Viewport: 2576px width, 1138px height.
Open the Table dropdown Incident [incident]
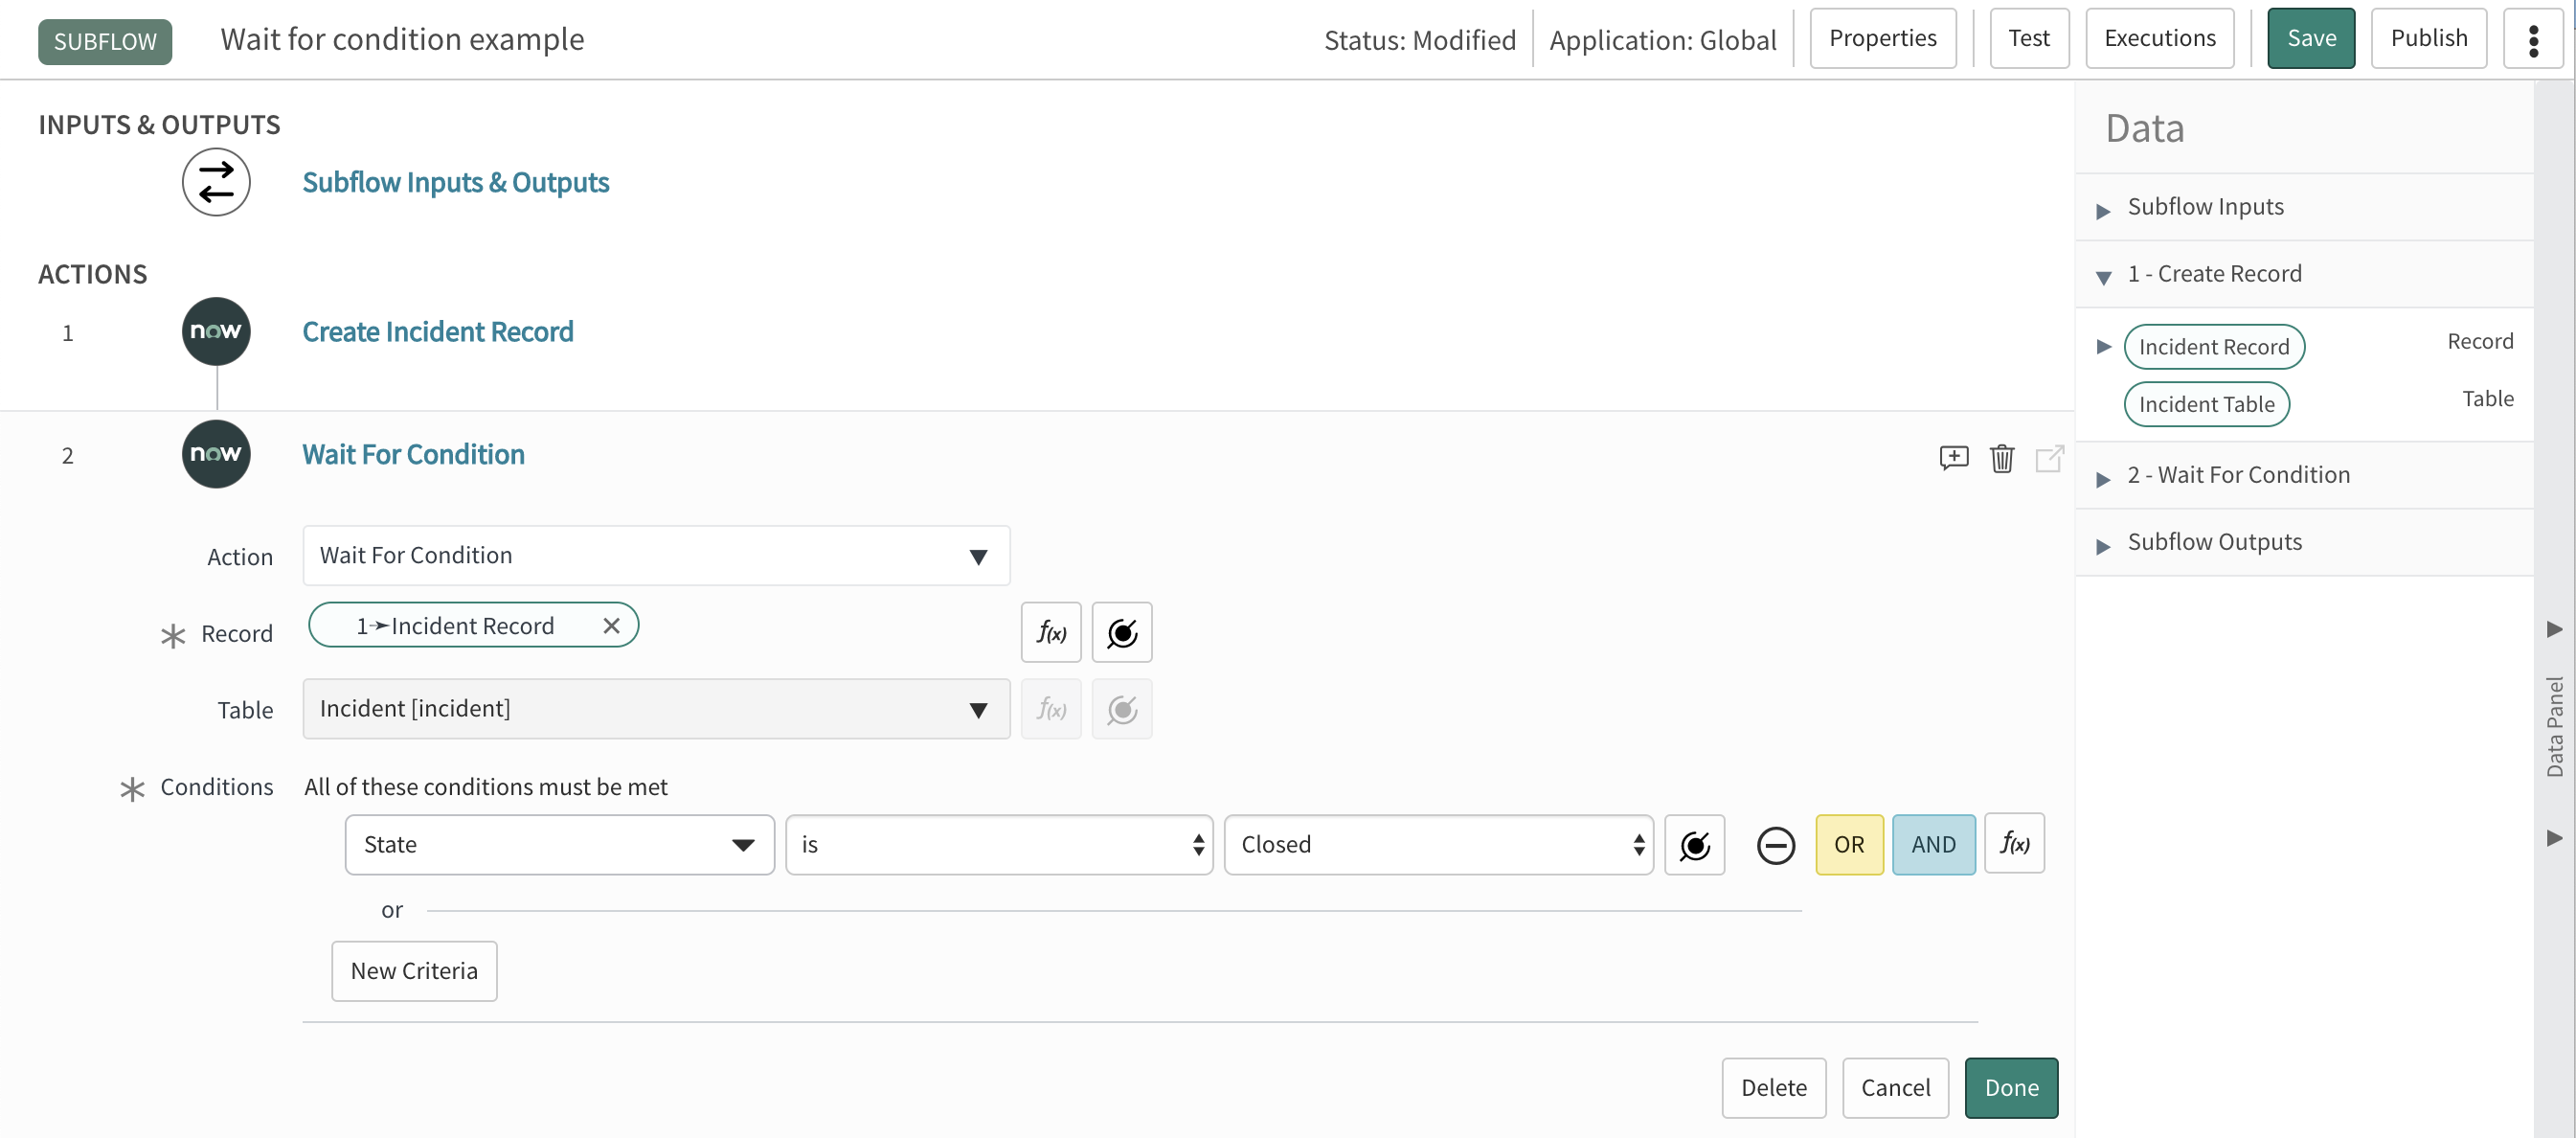click(656, 709)
